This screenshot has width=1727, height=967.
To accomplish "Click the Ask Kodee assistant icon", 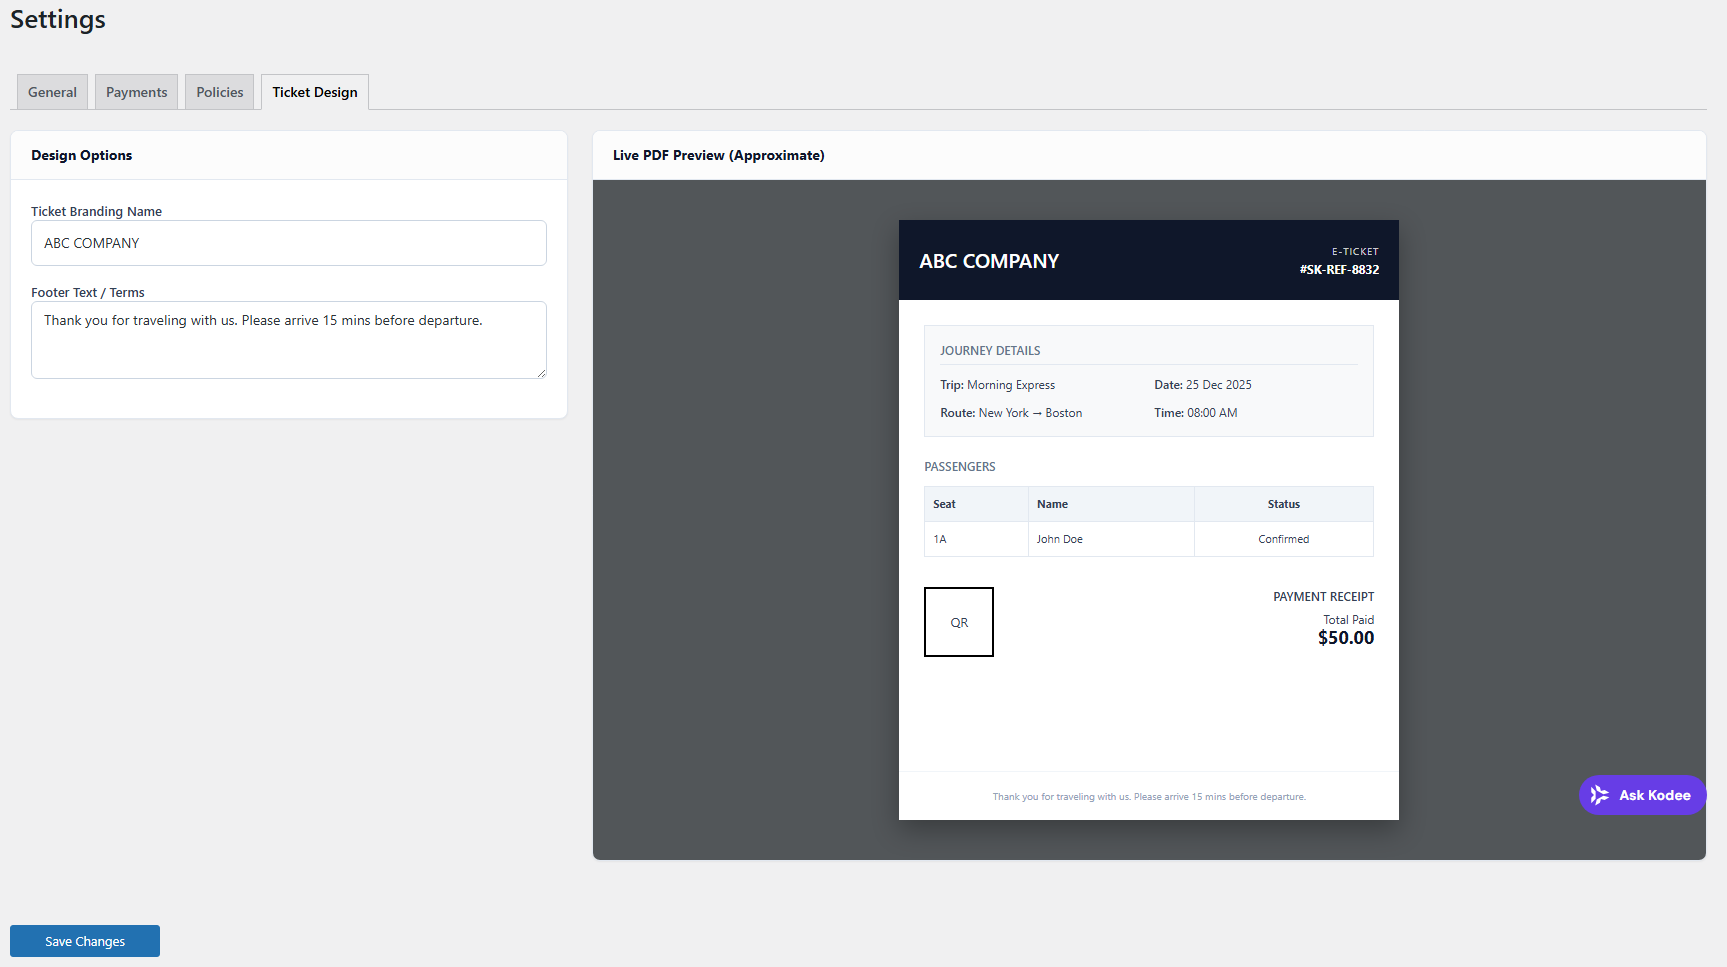I will point(1601,795).
